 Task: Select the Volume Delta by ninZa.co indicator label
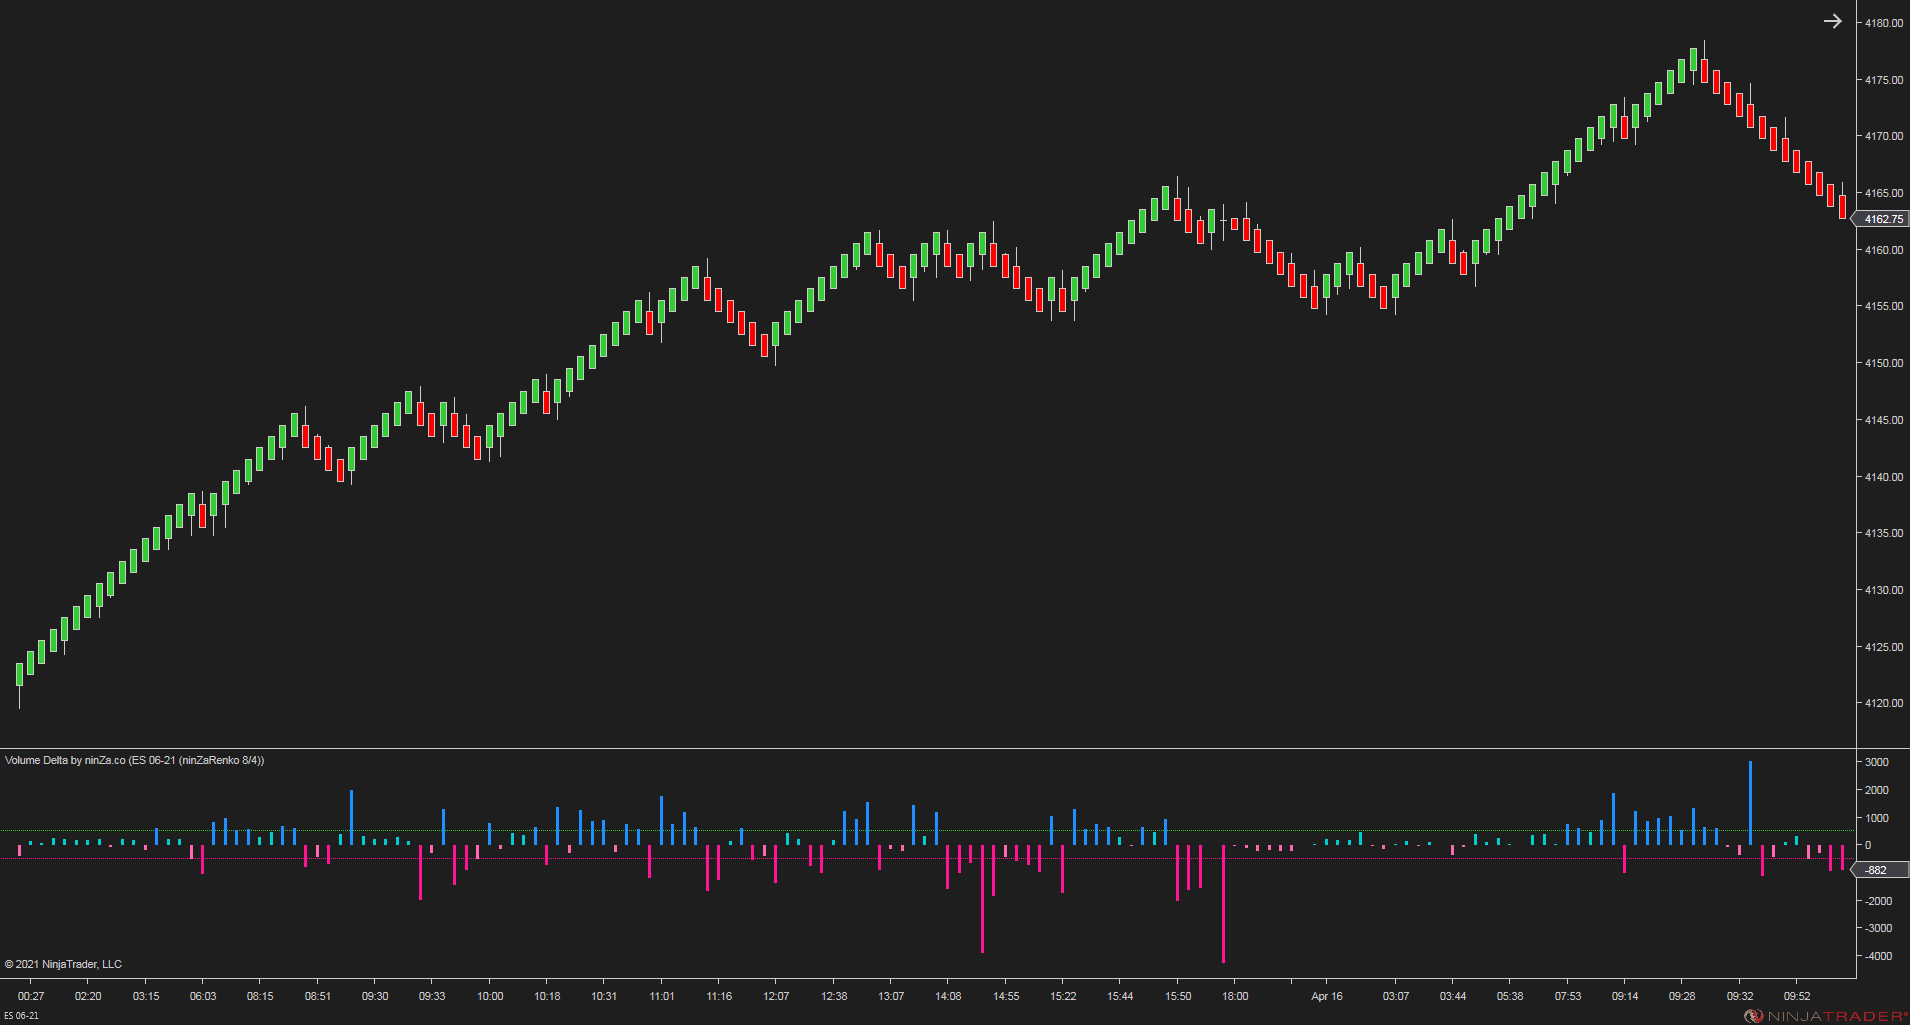134,760
